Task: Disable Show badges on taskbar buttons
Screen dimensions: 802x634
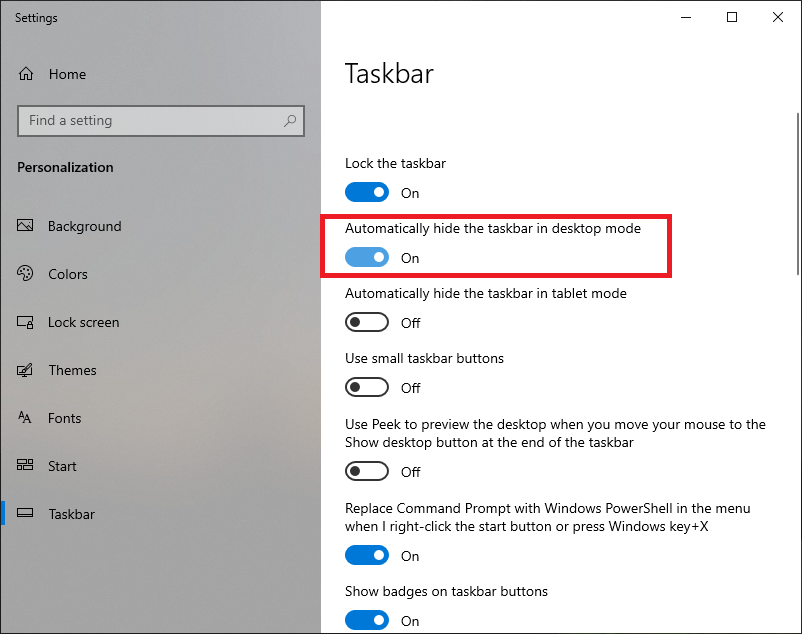Action: [366, 620]
